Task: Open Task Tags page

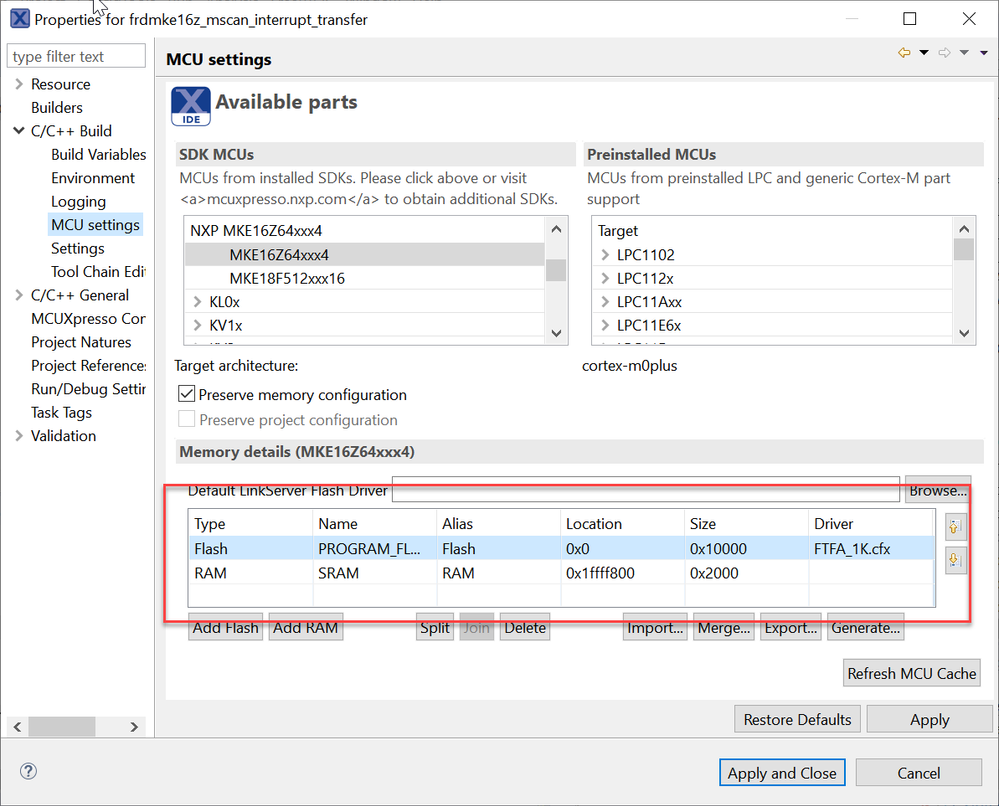Action: 61,413
